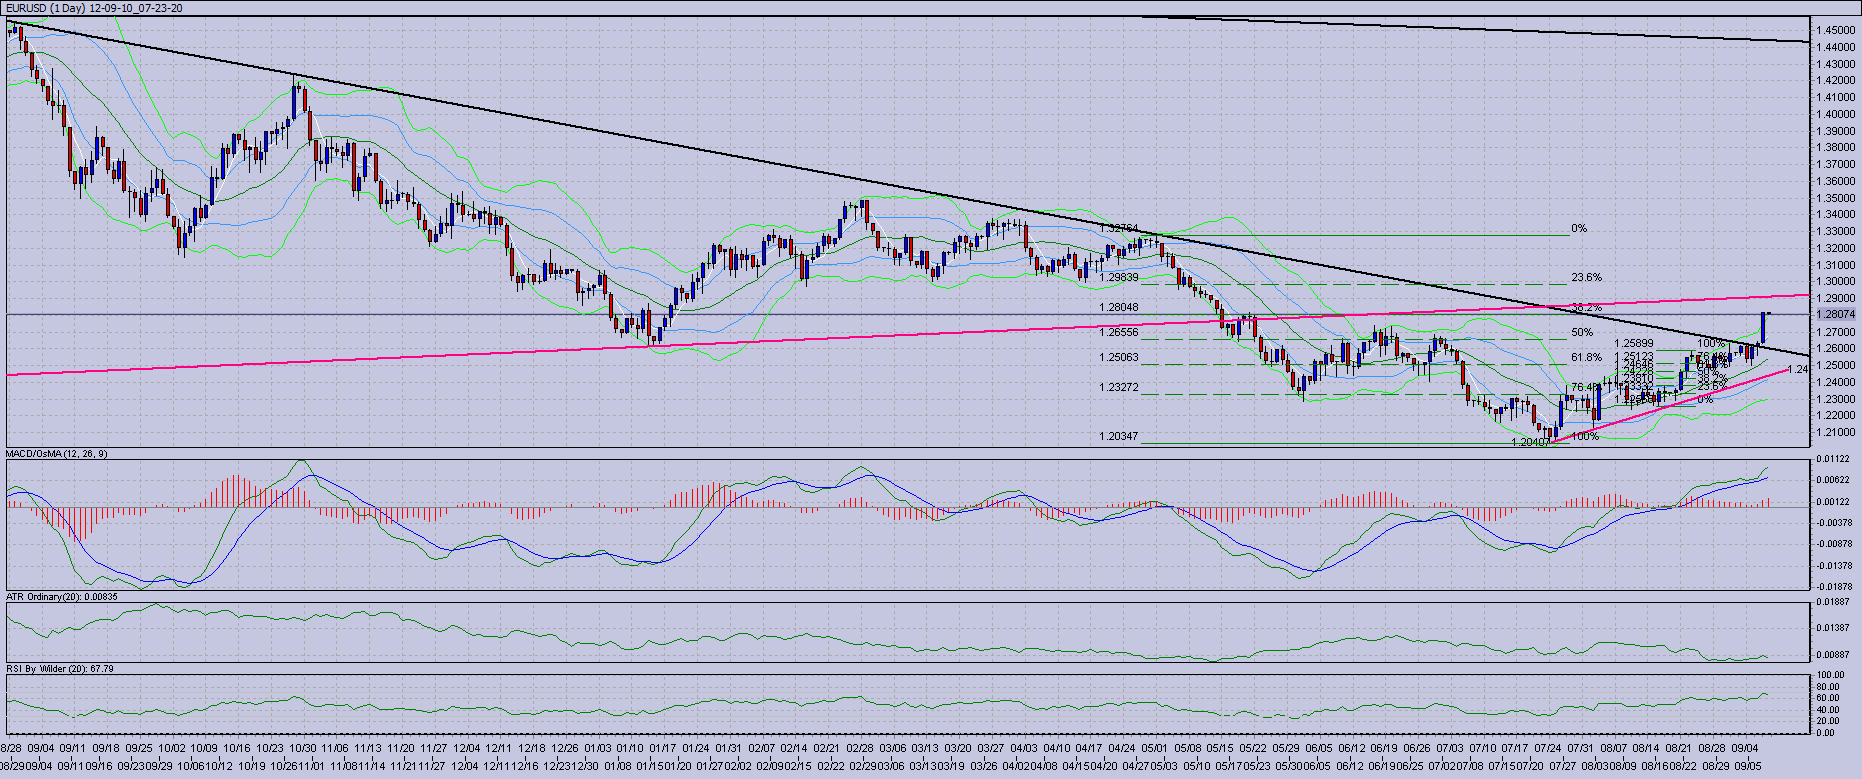The image size is (1862, 779).
Task: Select the latest tall blue candlestick
Action: pos(1763,326)
